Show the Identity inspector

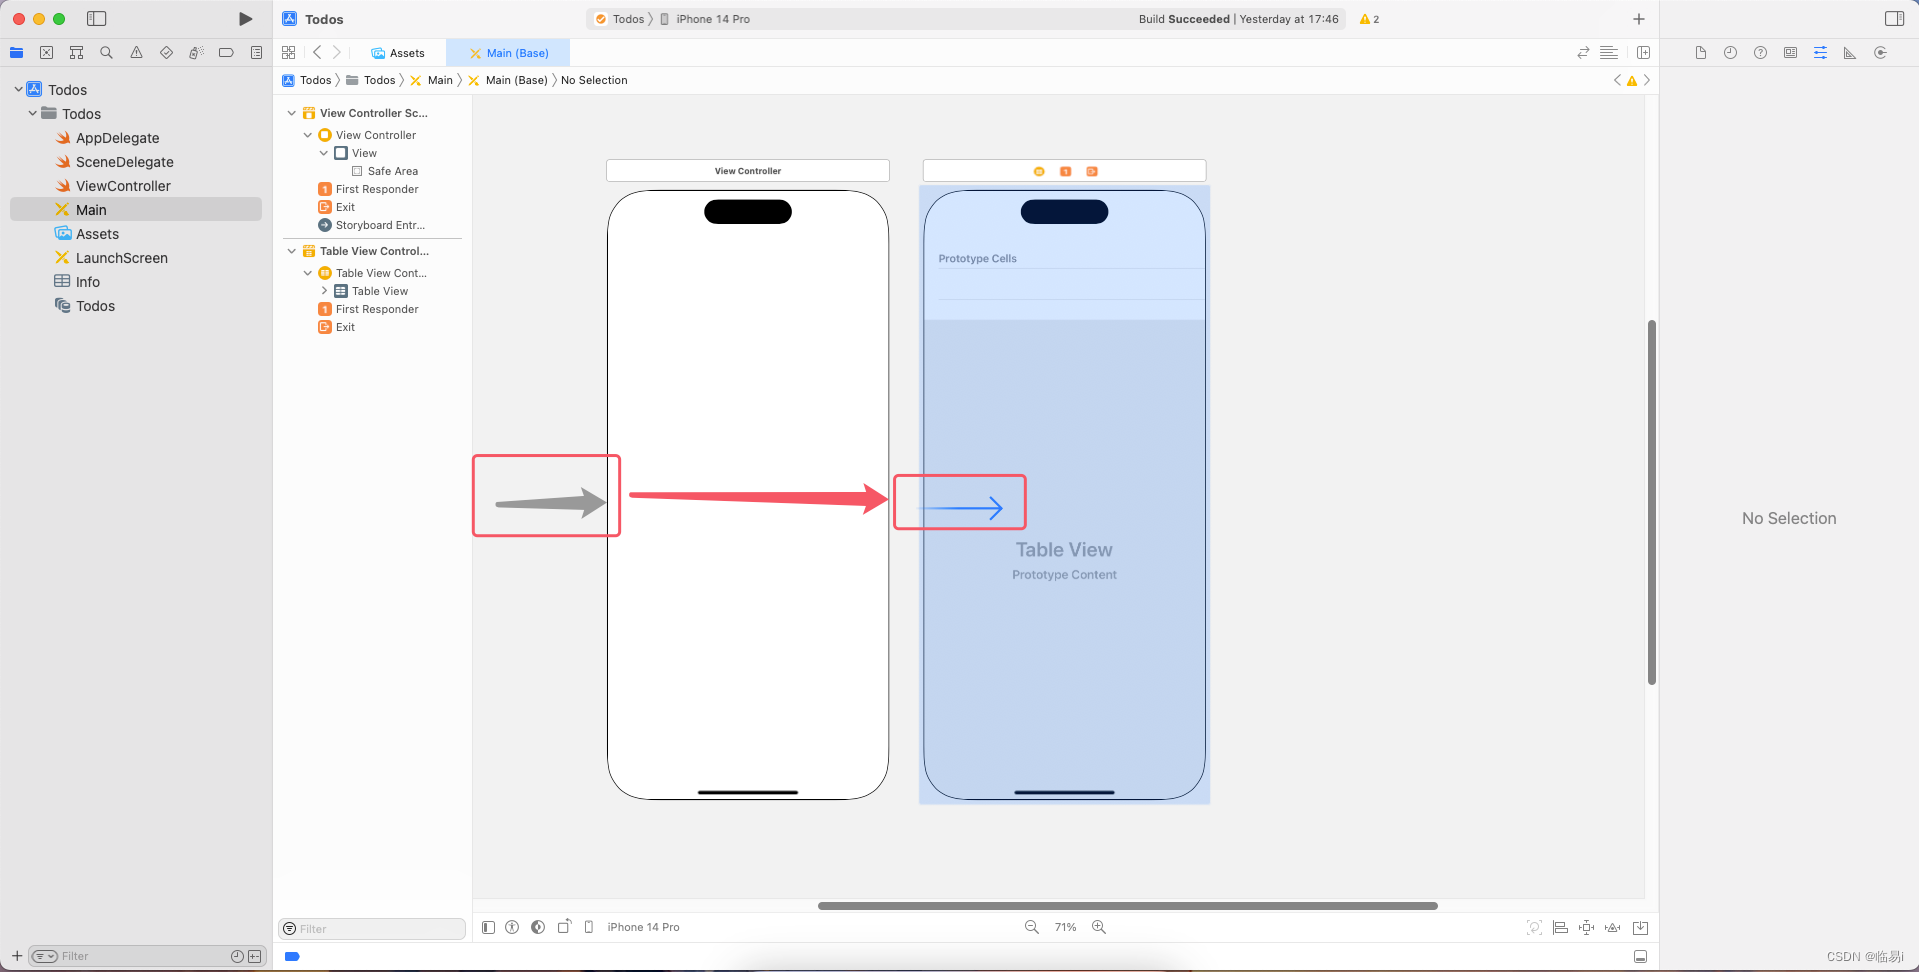tap(1790, 53)
